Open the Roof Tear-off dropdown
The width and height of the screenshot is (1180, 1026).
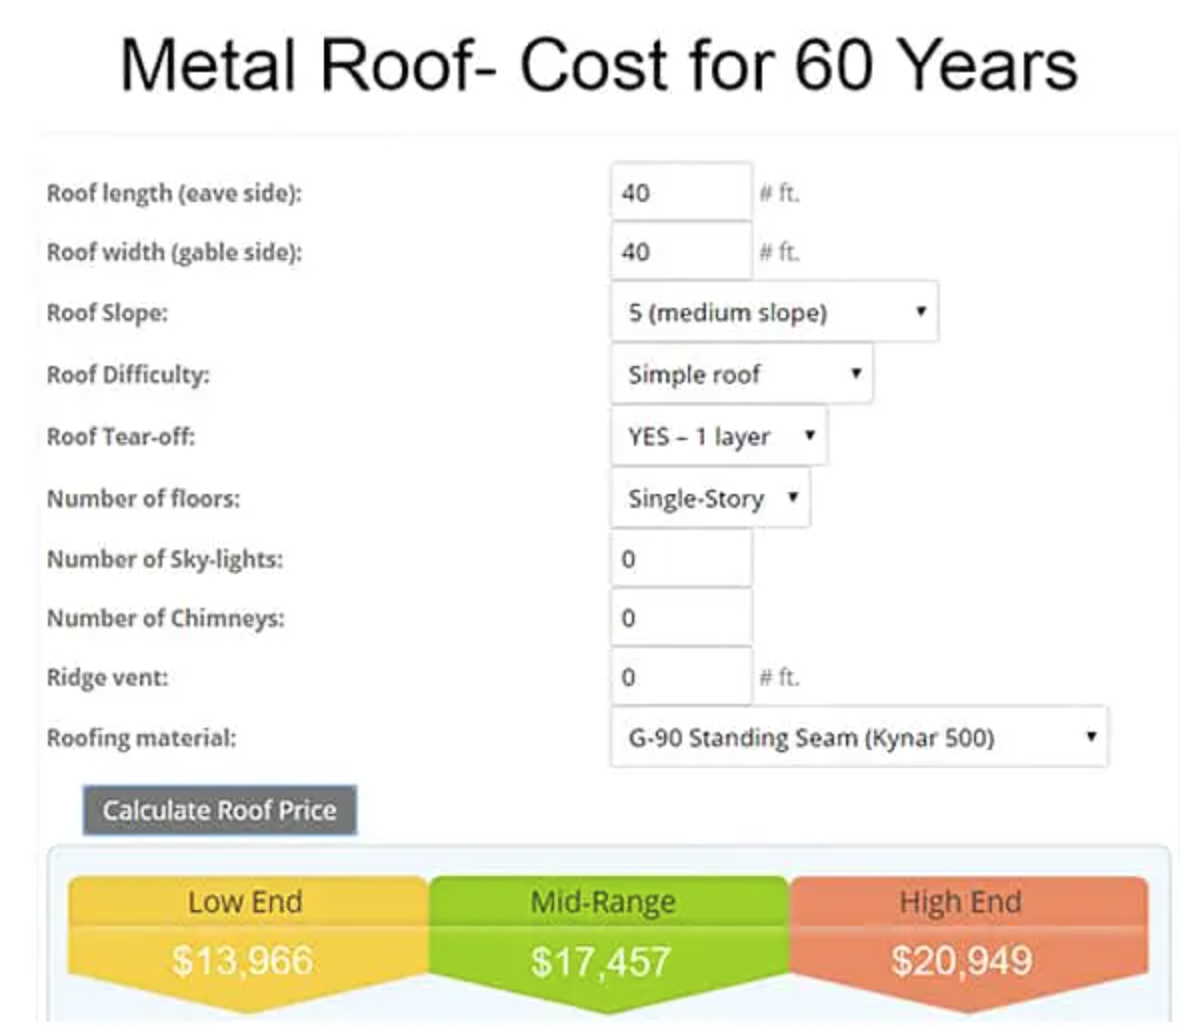[719, 436]
